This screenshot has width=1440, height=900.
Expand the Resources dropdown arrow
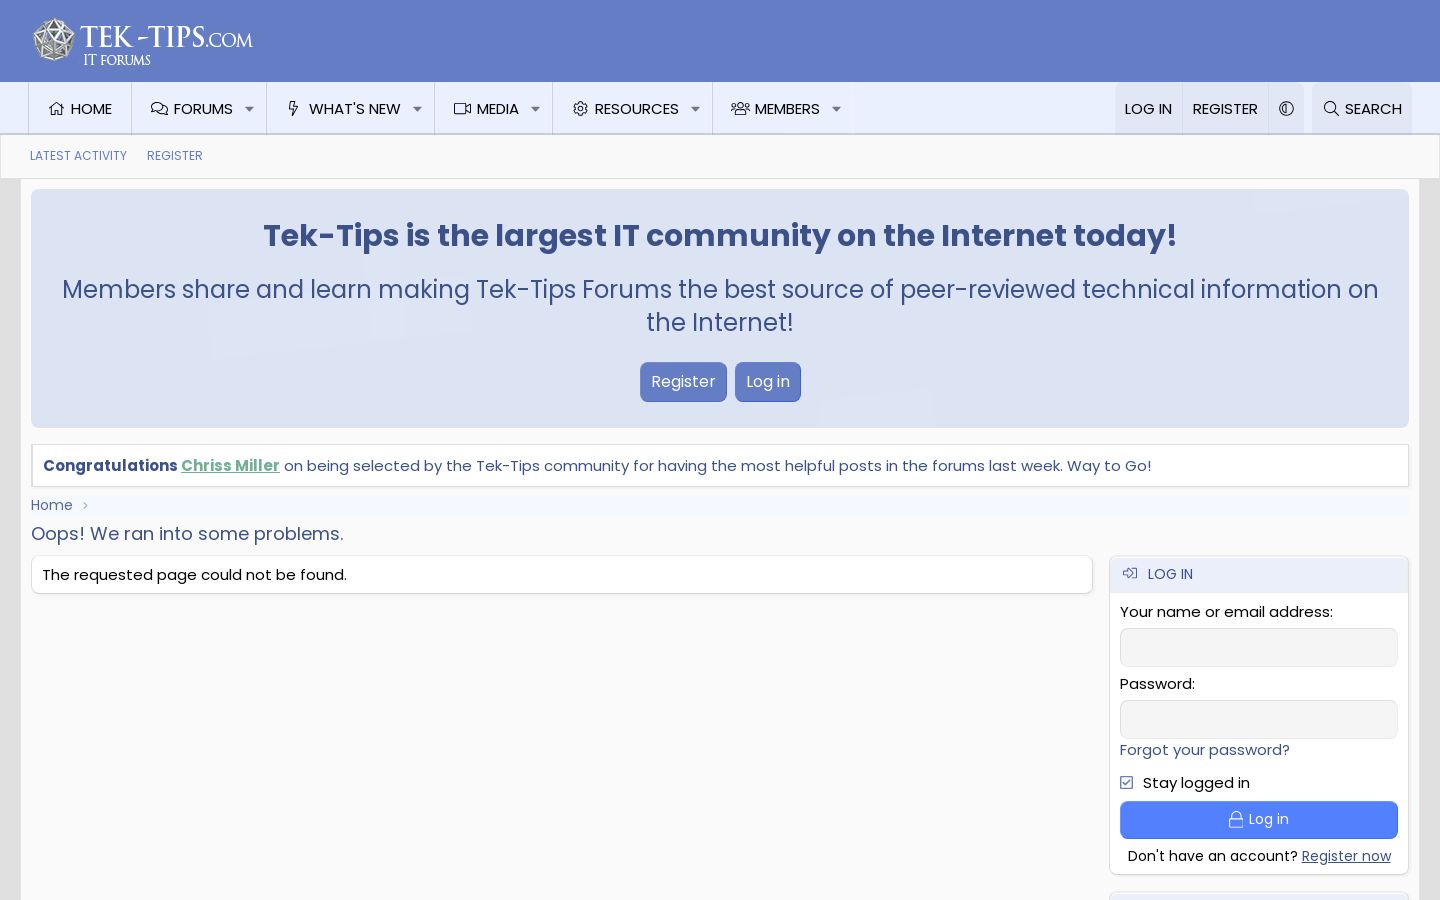[x=696, y=109]
